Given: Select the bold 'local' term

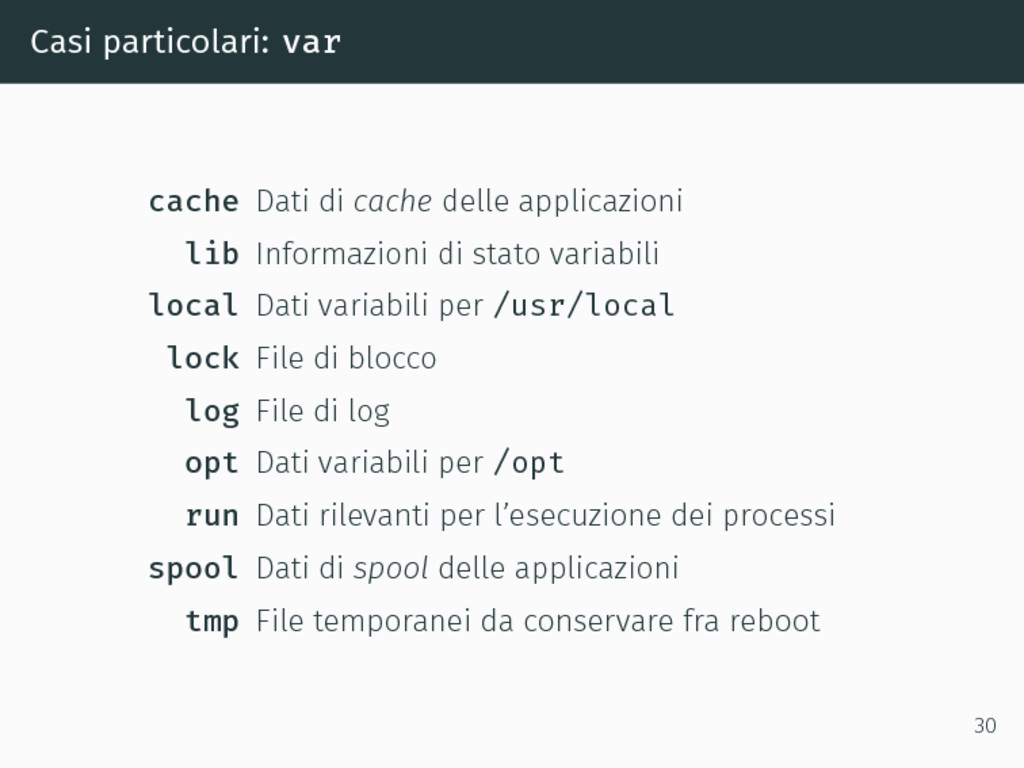Looking at the screenshot, I should click(x=194, y=305).
